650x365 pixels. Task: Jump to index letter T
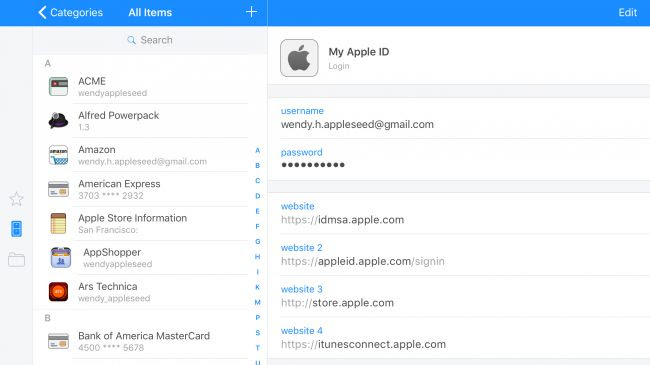coord(257,348)
